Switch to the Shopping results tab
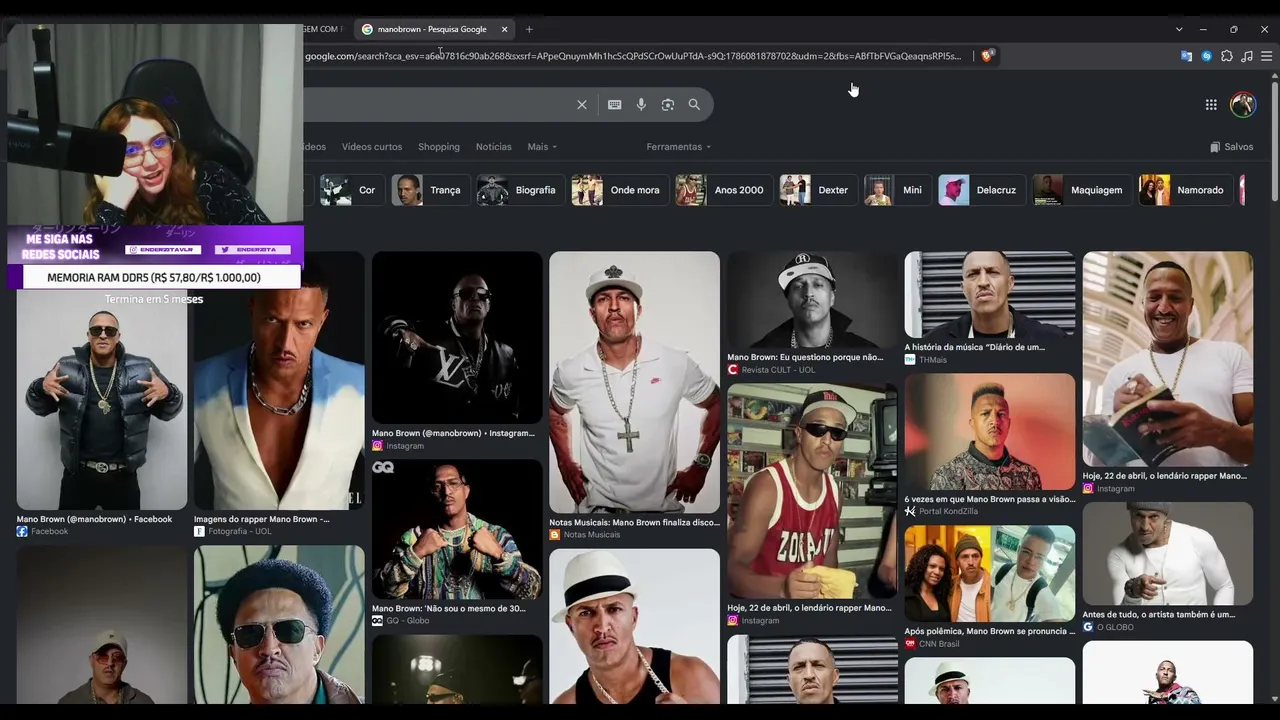1280x720 pixels. pos(439,147)
